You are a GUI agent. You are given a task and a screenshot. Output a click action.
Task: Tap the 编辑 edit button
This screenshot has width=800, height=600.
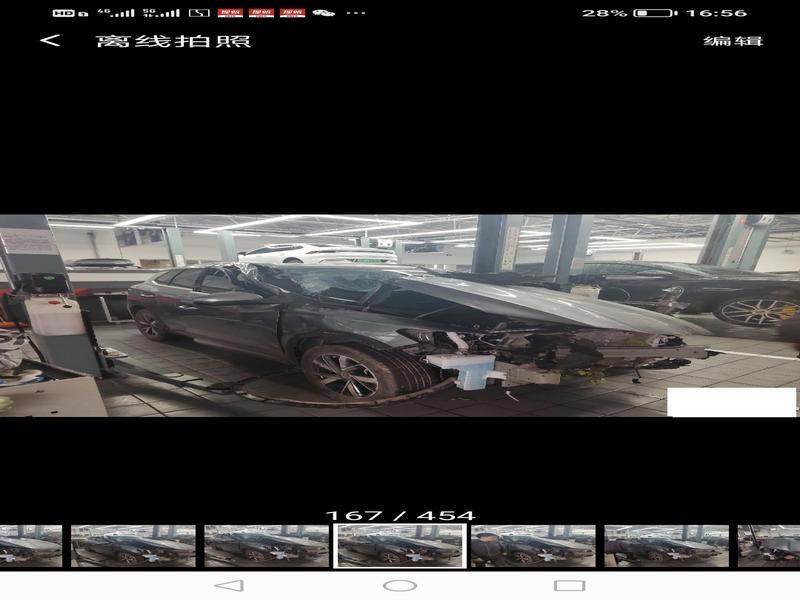pos(733,41)
